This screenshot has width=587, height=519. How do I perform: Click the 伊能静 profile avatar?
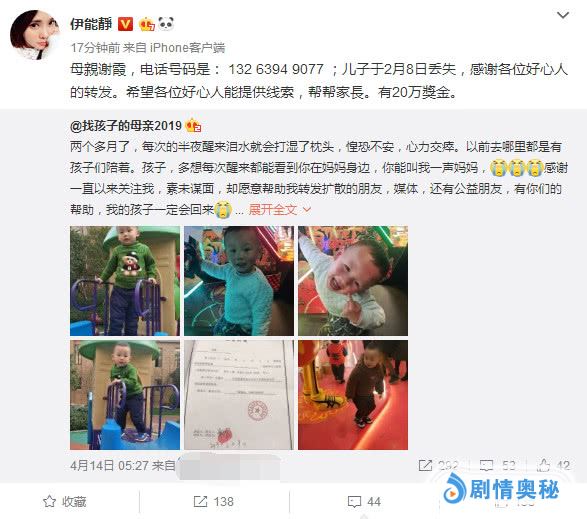point(34,35)
